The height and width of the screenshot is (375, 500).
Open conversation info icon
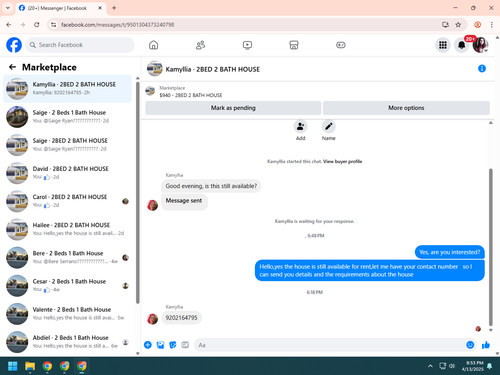[482, 68]
